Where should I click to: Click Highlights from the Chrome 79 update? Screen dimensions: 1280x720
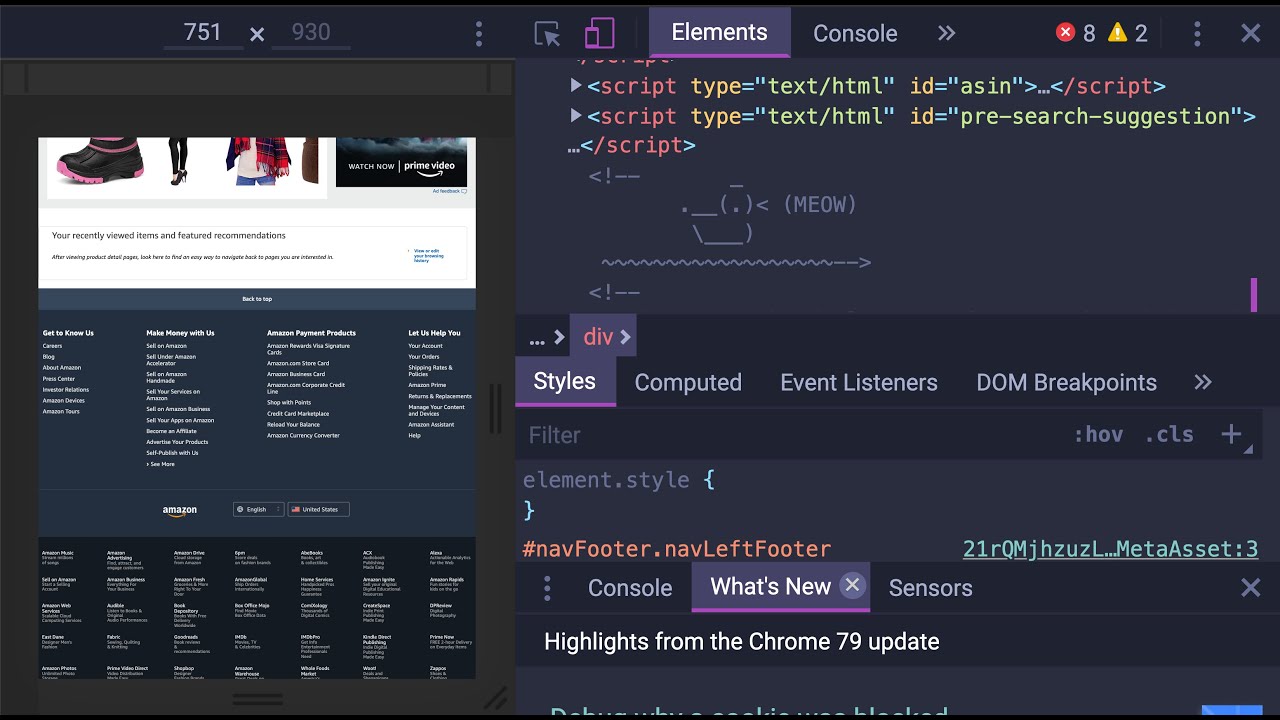pos(741,641)
